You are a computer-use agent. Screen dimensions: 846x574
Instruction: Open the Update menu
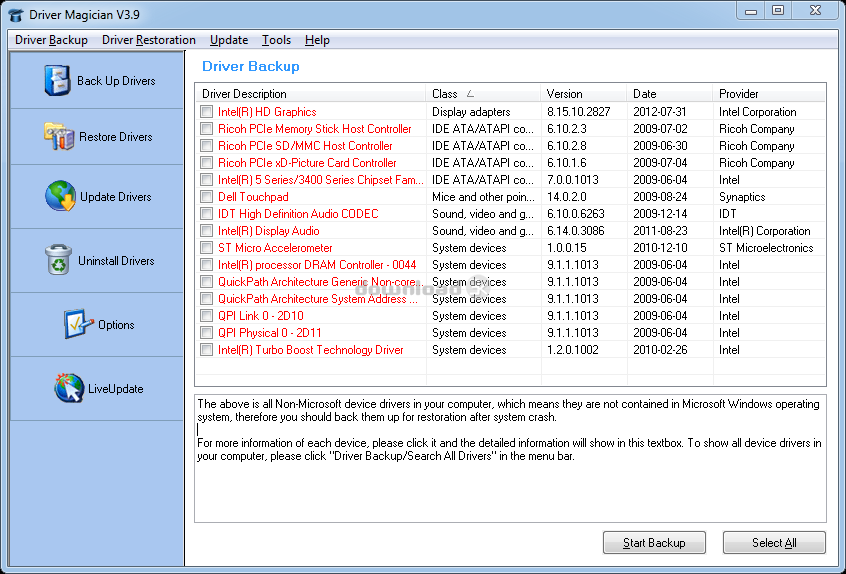click(x=229, y=40)
